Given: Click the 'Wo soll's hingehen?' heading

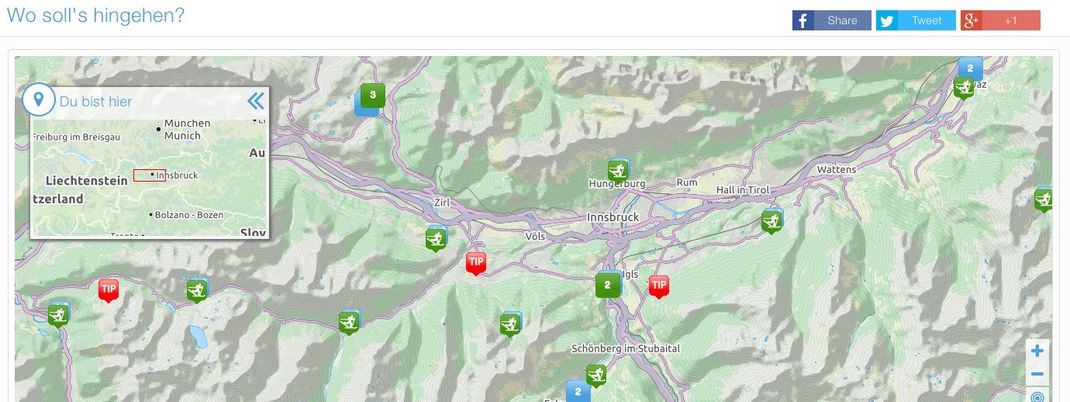Looking at the screenshot, I should click(96, 15).
